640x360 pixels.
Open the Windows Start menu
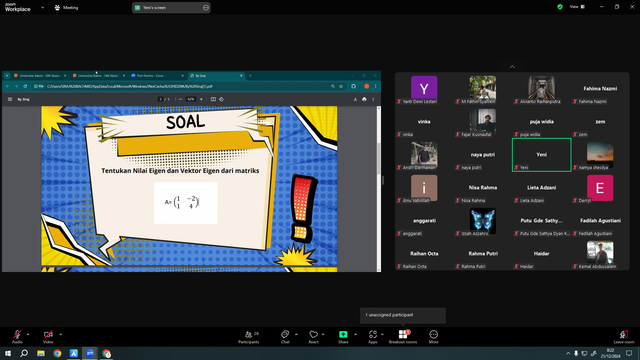pyautogui.click(x=8, y=353)
